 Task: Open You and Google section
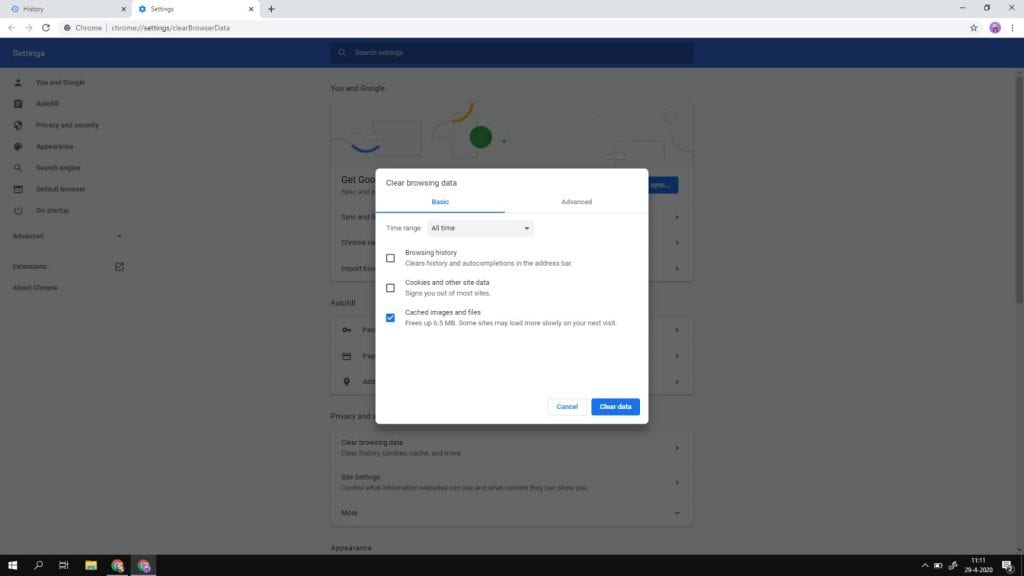click(x=60, y=83)
